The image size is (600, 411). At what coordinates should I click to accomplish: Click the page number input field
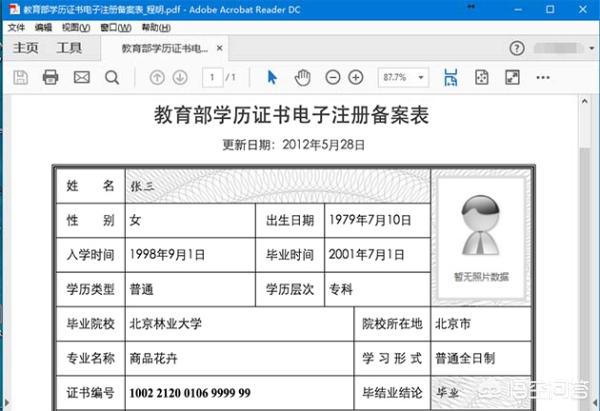[212, 78]
